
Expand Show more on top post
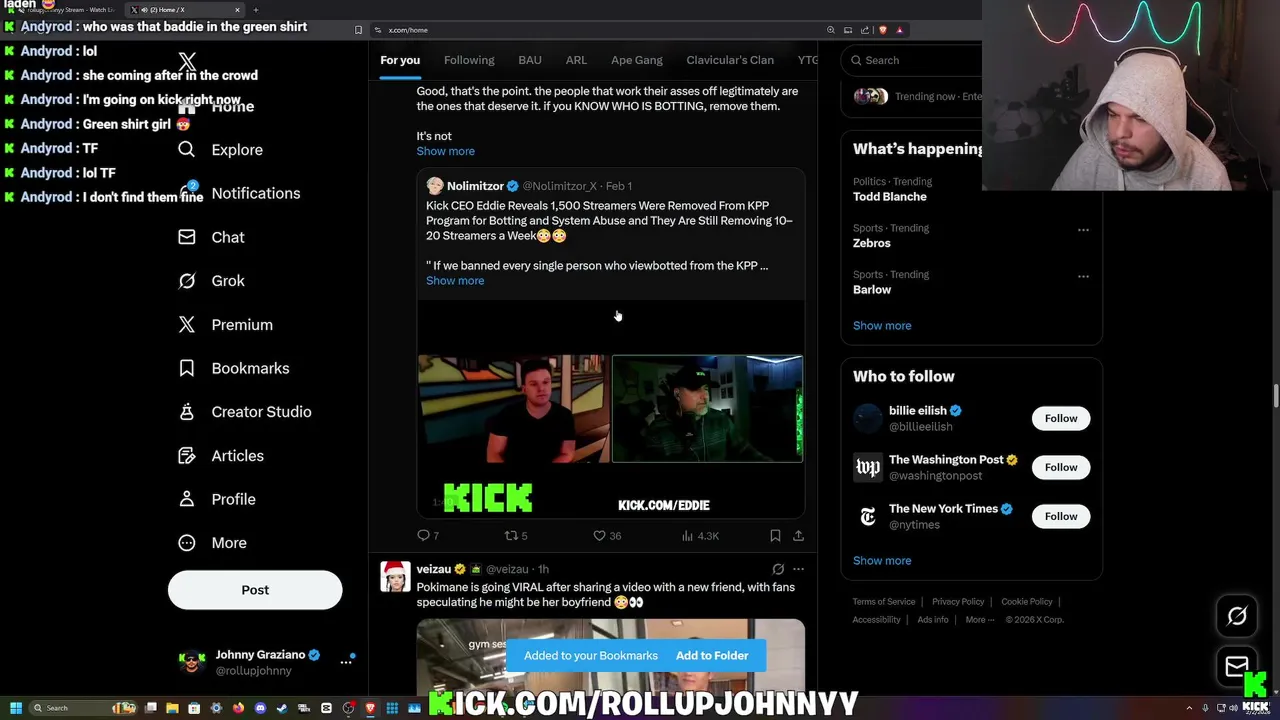click(x=446, y=151)
